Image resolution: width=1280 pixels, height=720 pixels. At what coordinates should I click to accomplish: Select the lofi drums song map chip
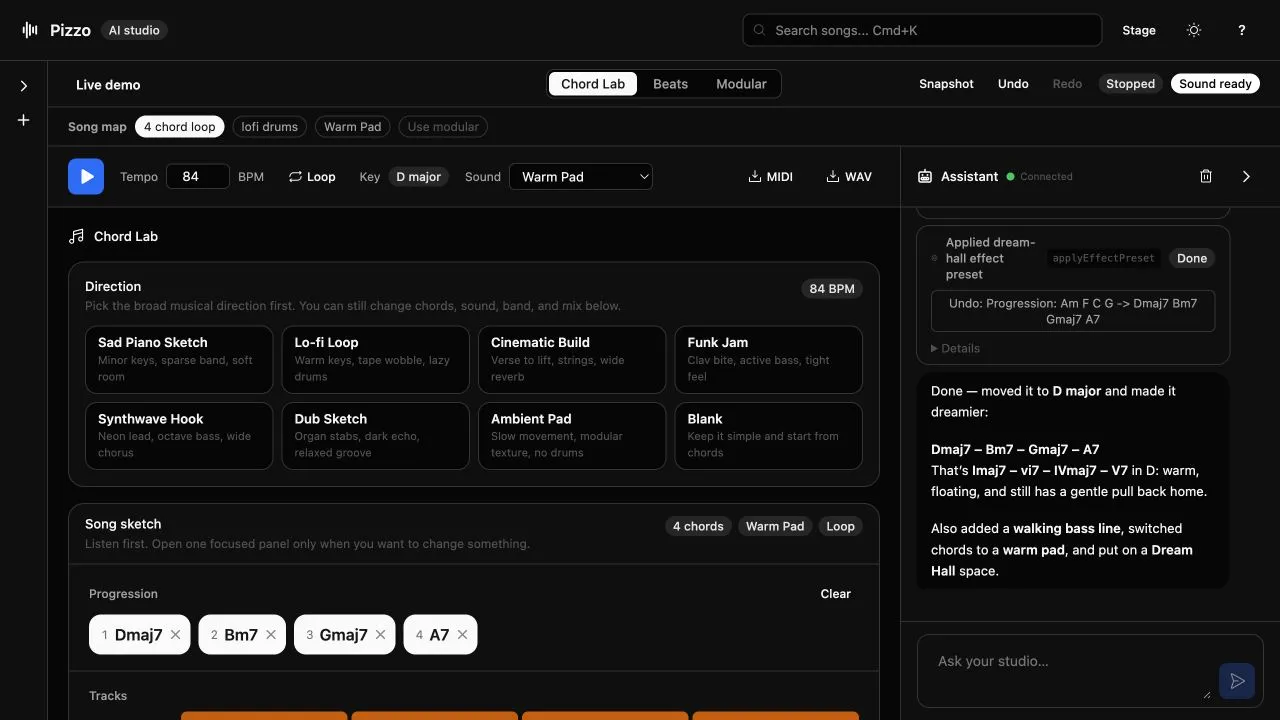(270, 127)
